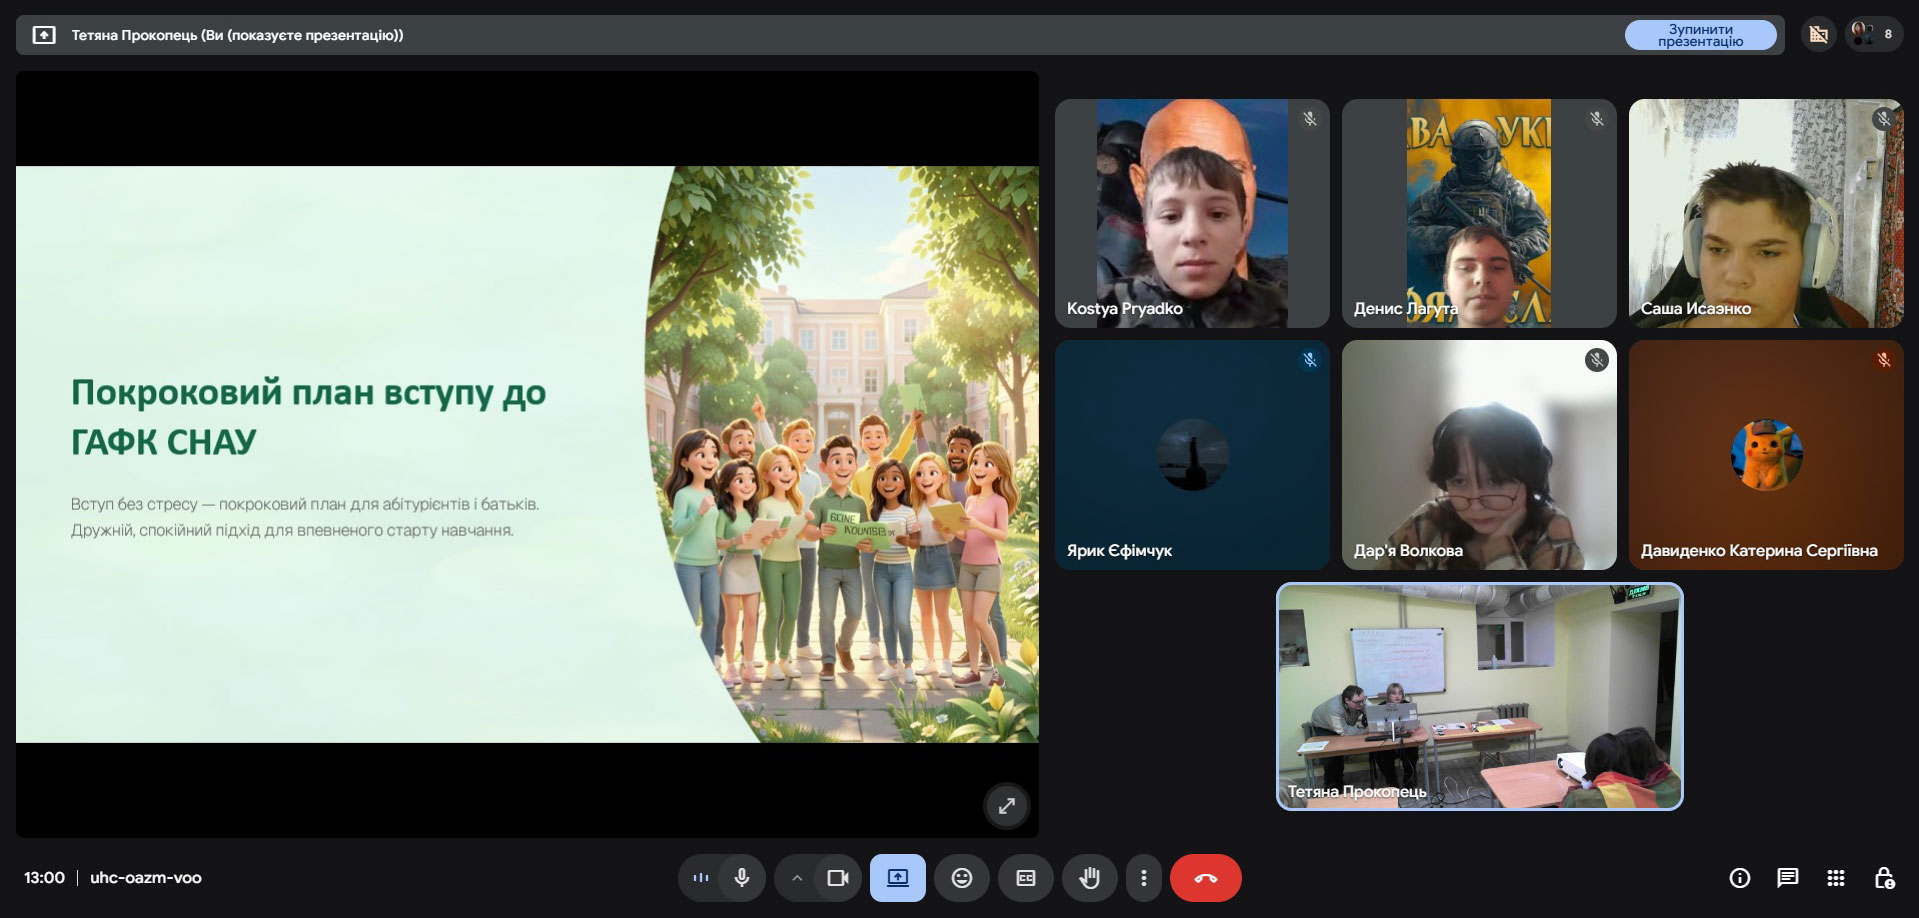Expand audio and video settings chevron
This screenshot has width=1919, height=918.
[797, 878]
